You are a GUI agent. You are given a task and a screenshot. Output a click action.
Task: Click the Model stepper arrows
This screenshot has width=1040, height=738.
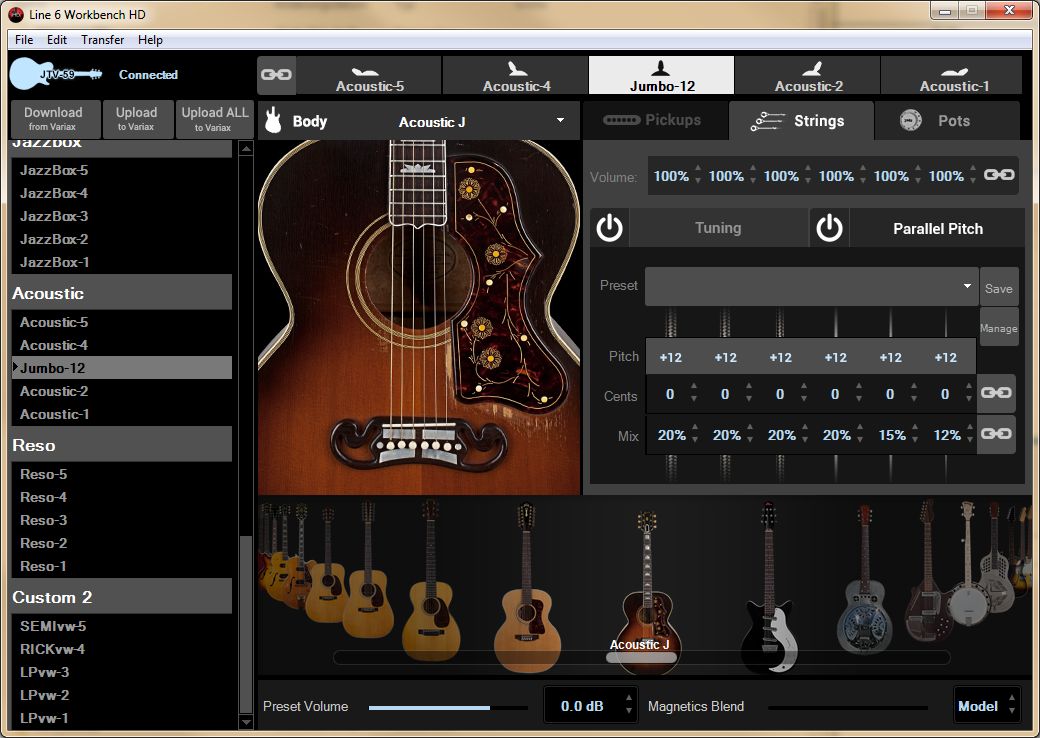1011,704
